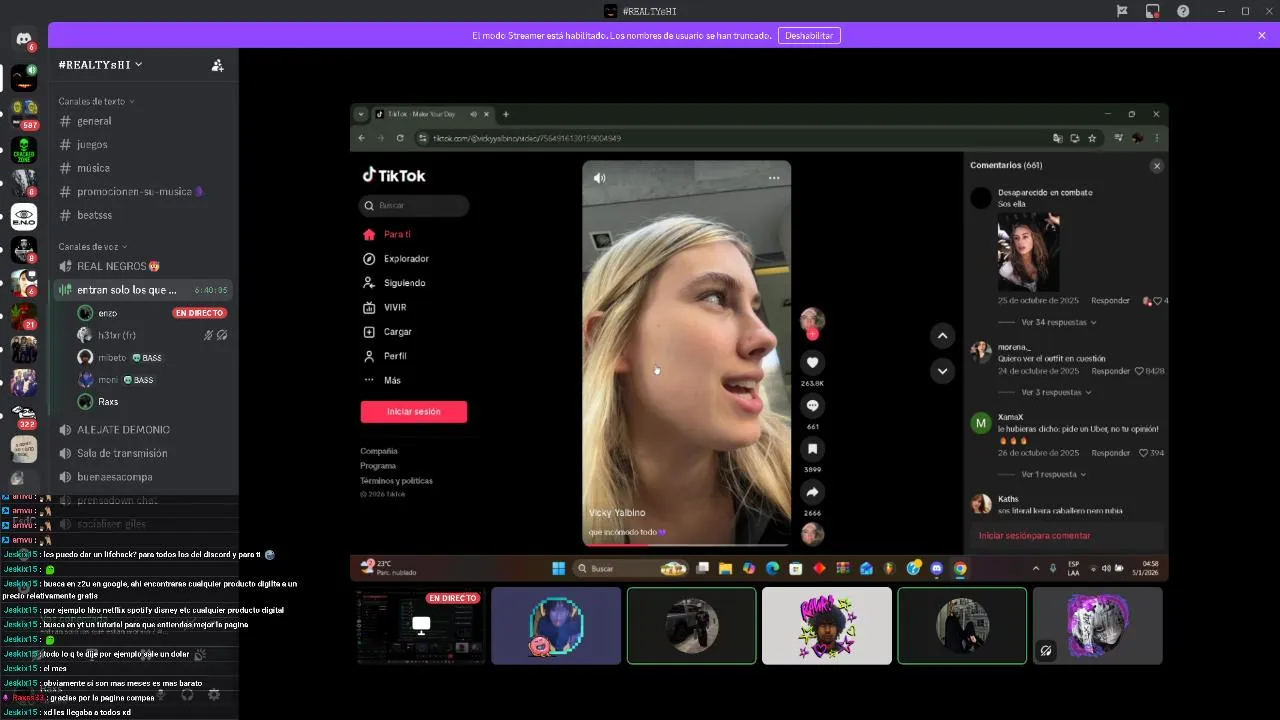Open TikTok video three-dot options
Screen dimensions: 1280x720
pos(774,178)
